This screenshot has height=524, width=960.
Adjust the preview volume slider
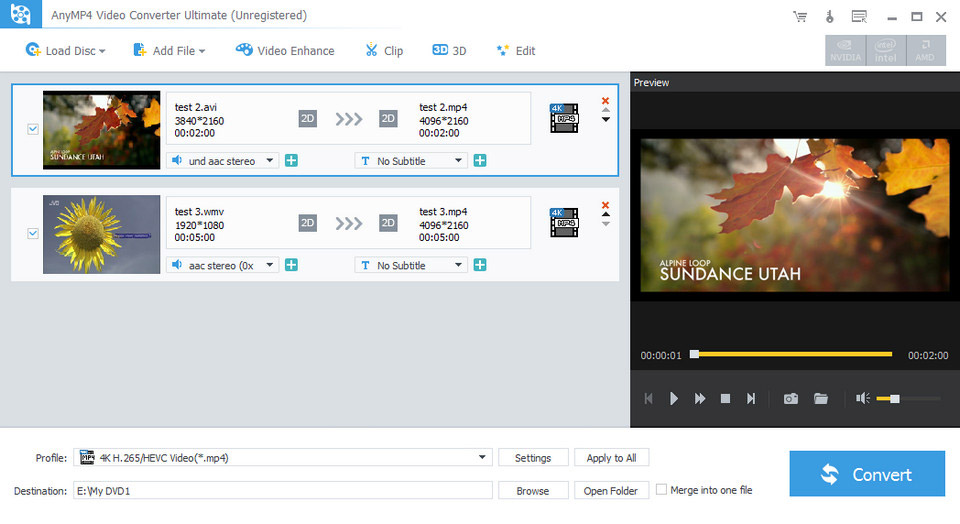point(908,399)
